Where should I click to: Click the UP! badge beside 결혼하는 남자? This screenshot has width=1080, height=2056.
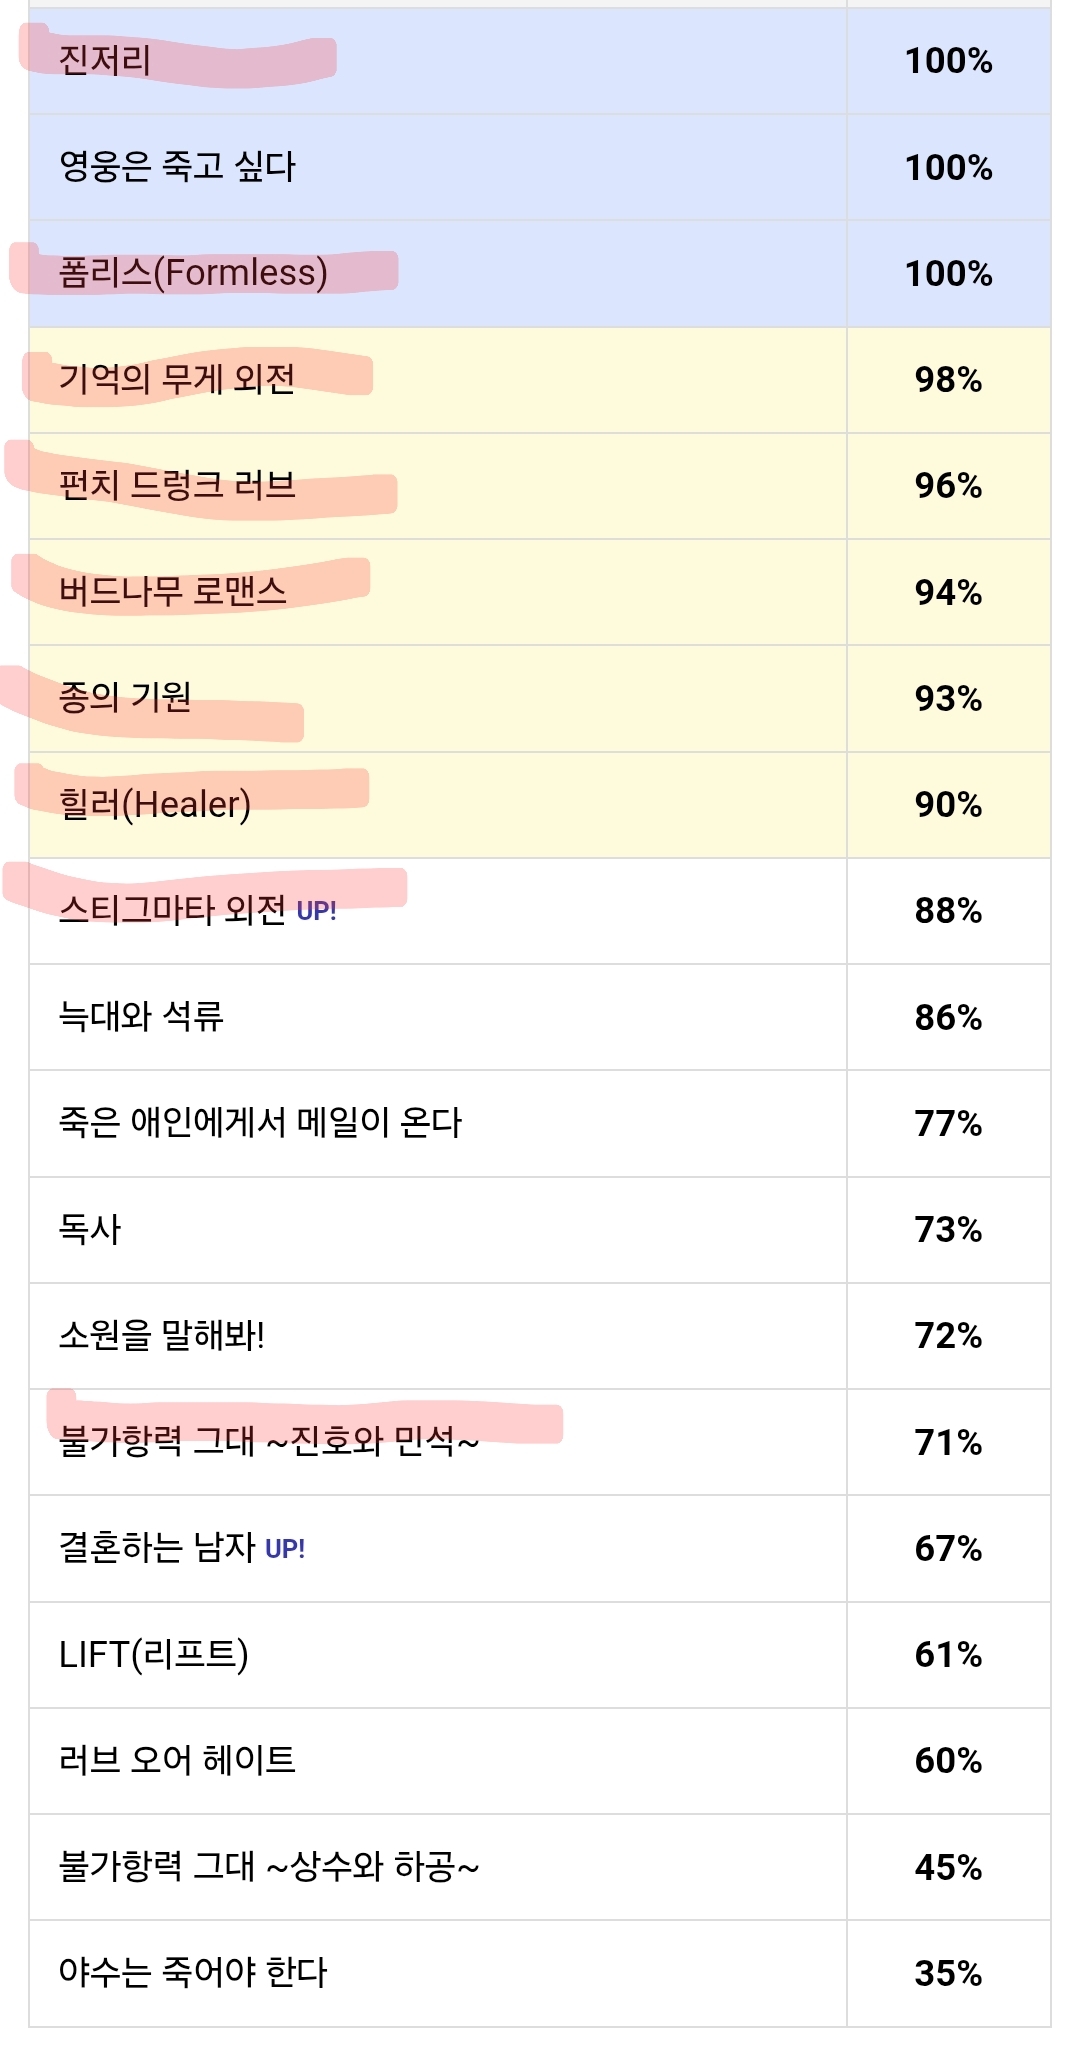[285, 1549]
